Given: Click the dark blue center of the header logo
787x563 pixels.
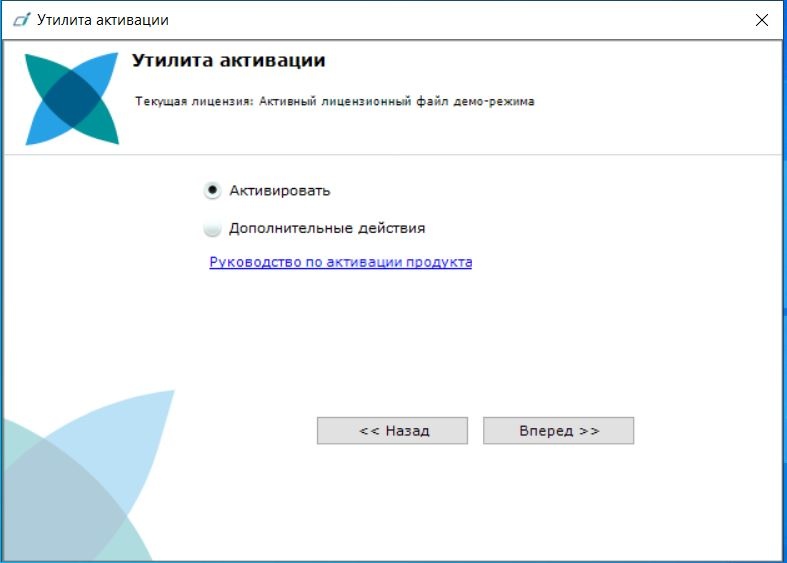Looking at the screenshot, I should click(x=70, y=99).
